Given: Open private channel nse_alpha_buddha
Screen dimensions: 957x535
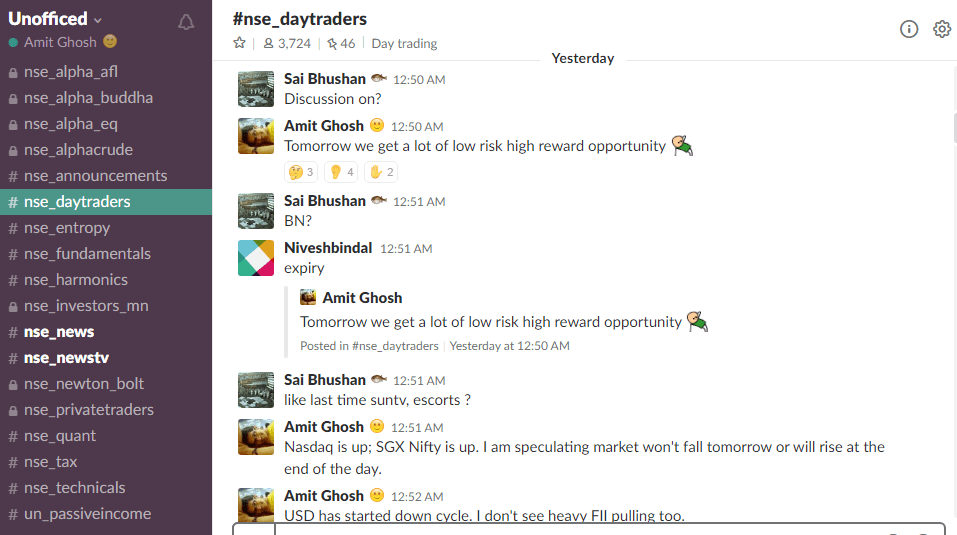Looking at the screenshot, I should coord(88,98).
